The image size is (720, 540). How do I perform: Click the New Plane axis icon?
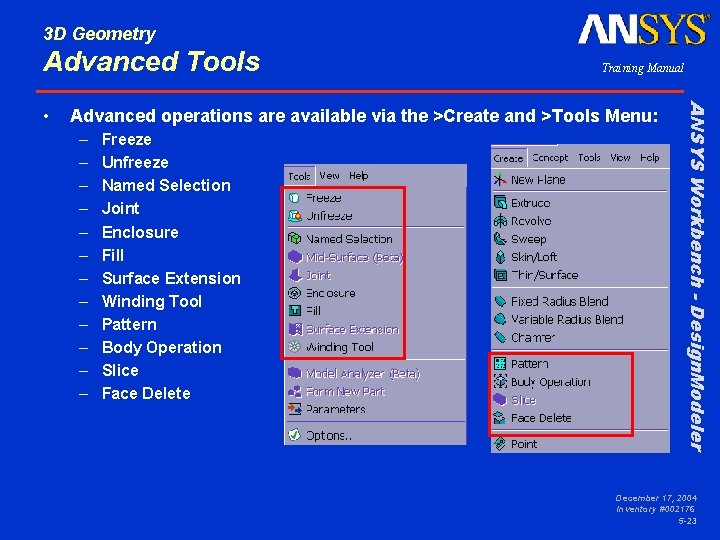(x=500, y=180)
